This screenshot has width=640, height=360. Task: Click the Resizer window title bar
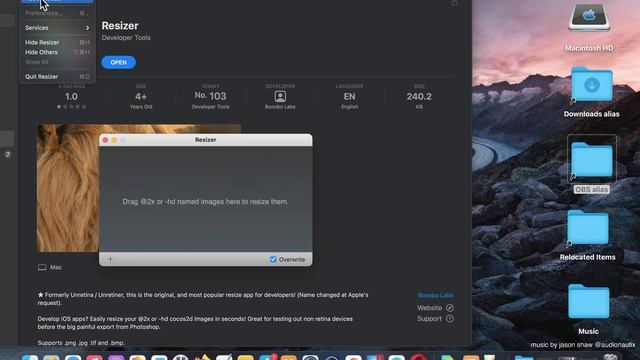click(x=206, y=140)
